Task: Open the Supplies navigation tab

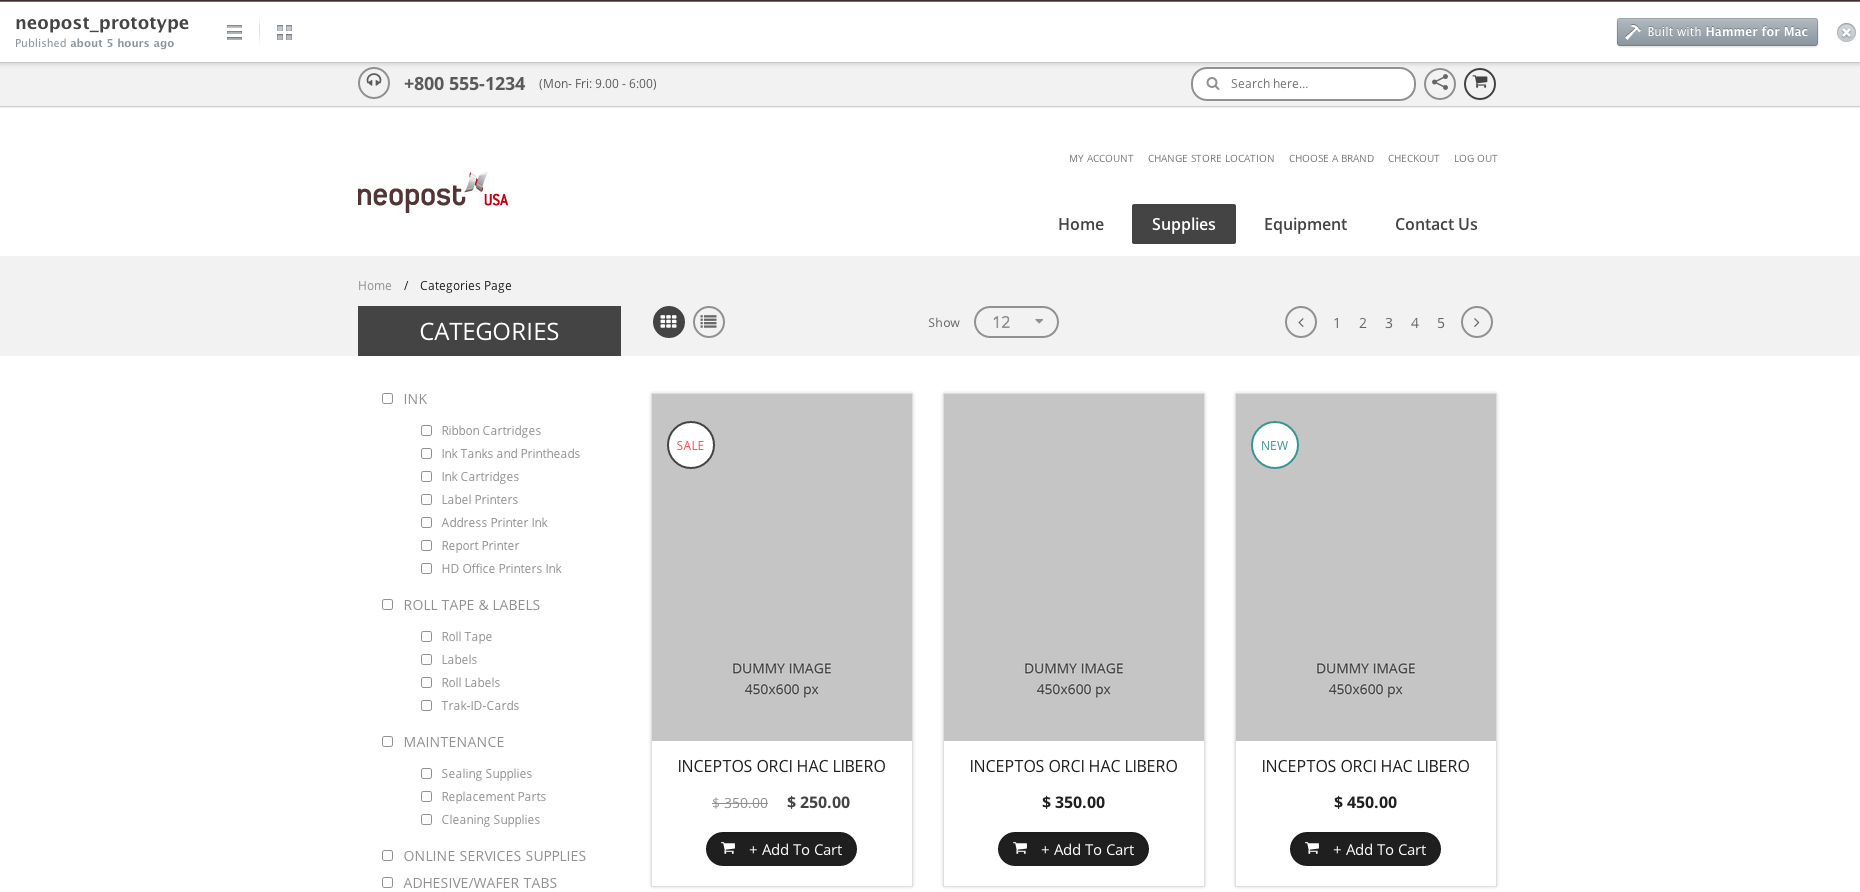Action: pyautogui.click(x=1183, y=224)
